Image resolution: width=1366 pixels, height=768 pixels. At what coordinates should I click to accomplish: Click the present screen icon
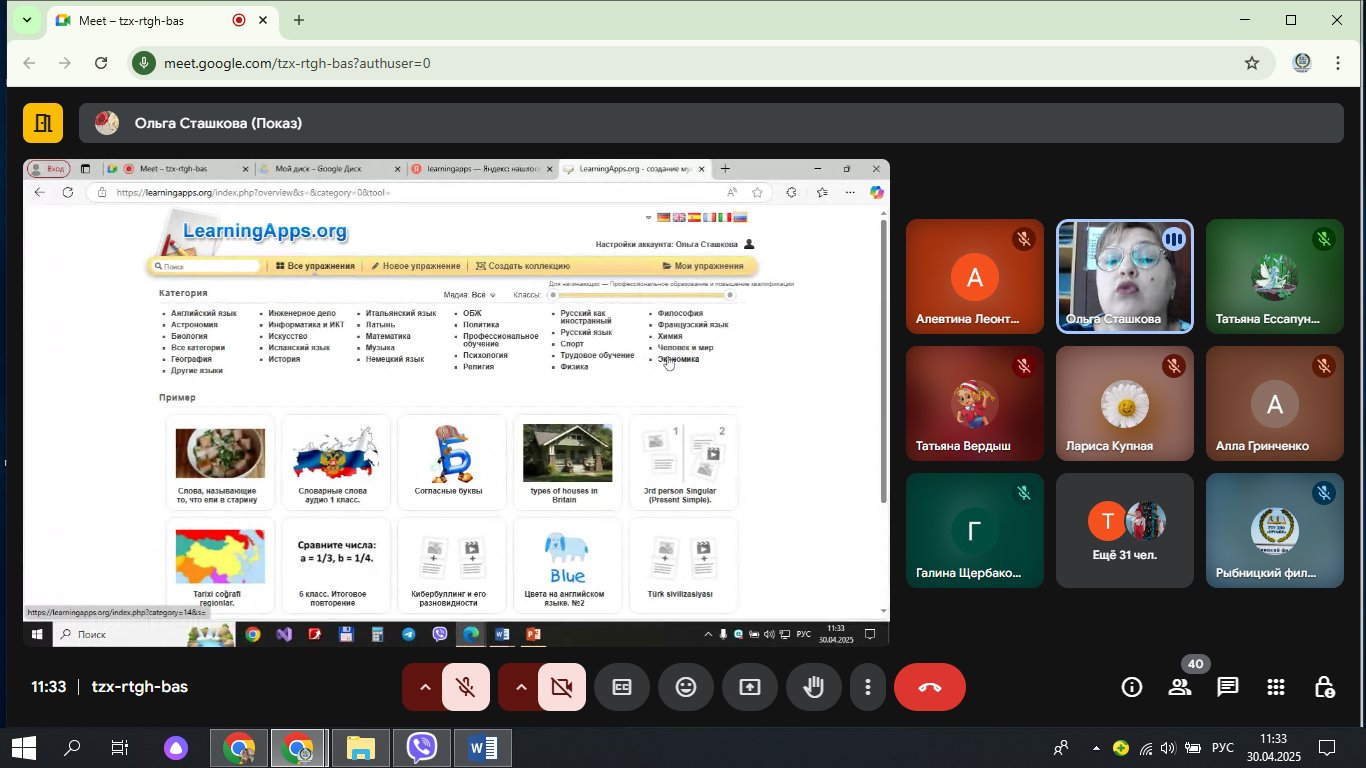(750, 687)
